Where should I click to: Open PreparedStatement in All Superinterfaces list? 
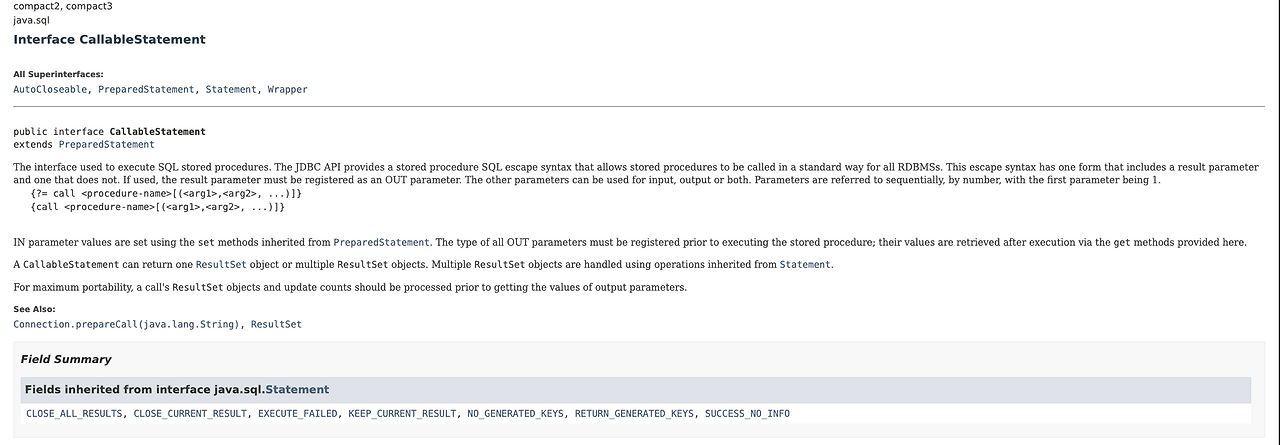146,90
